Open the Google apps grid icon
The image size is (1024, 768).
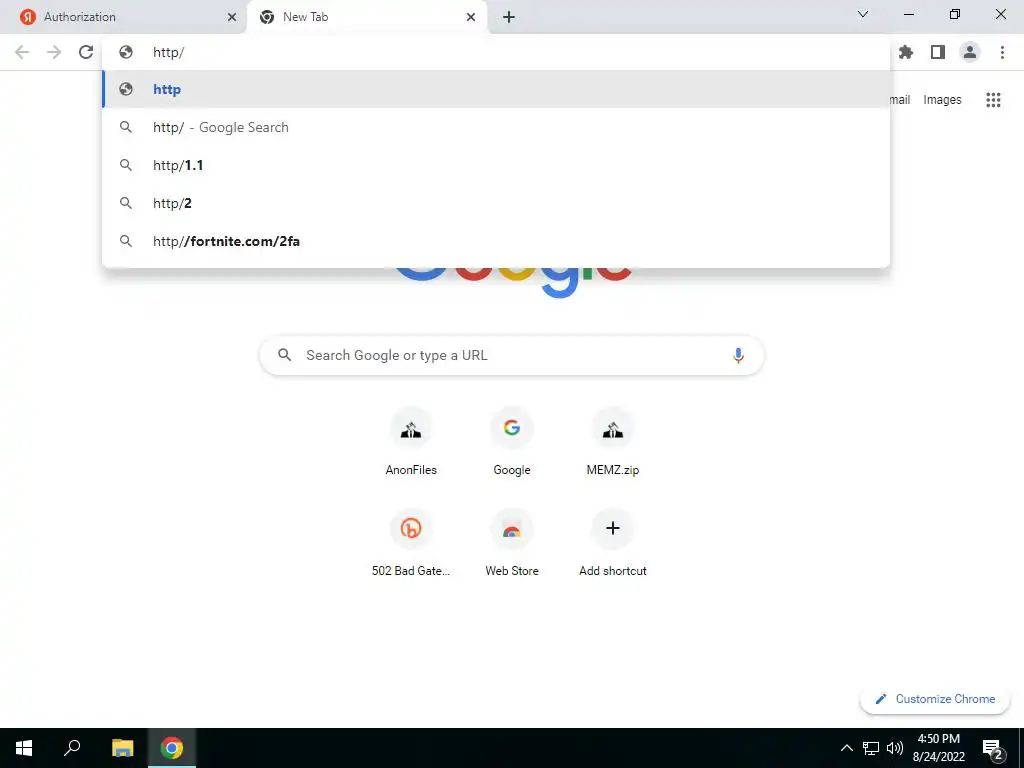[993, 100]
